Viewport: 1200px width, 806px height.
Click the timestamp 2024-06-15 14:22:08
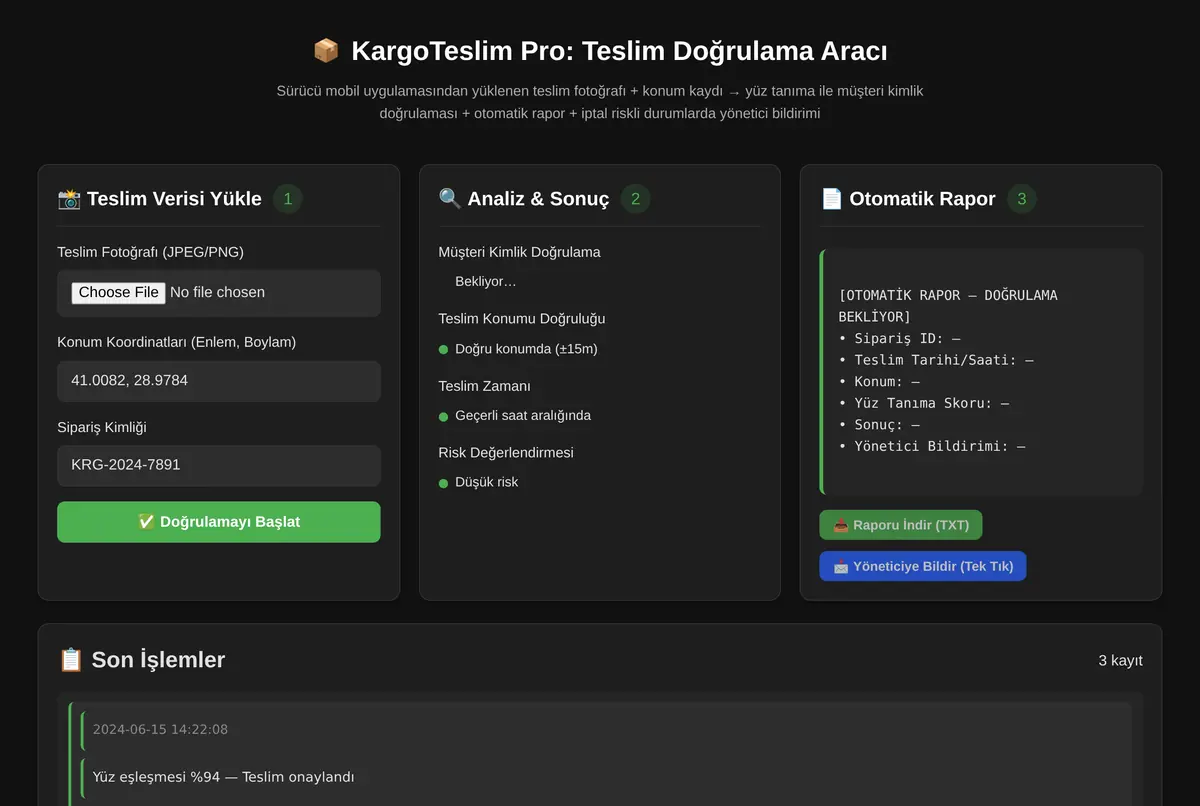pos(160,729)
